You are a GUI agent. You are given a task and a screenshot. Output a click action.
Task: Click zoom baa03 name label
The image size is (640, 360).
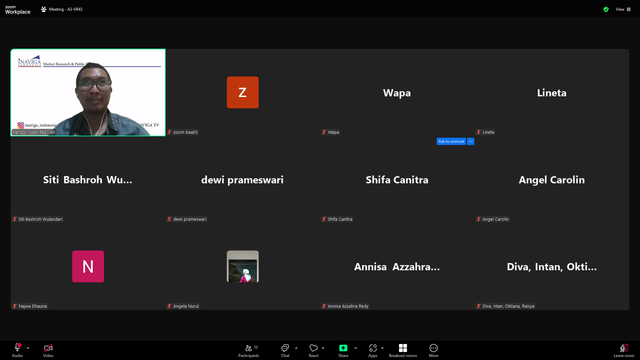pyautogui.click(x=182, y=132)
